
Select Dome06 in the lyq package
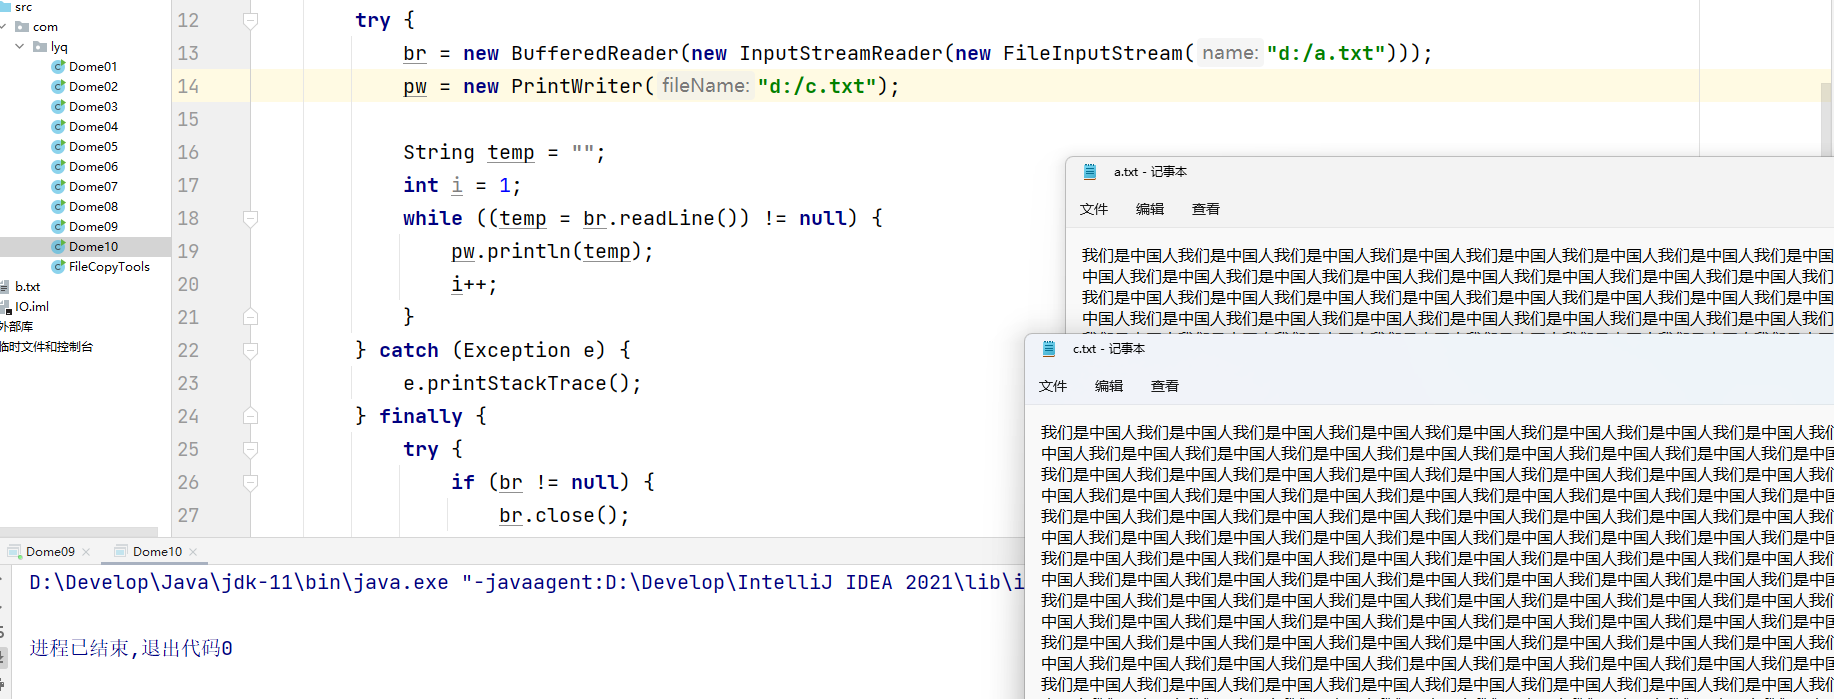click(x=93, y=167)
